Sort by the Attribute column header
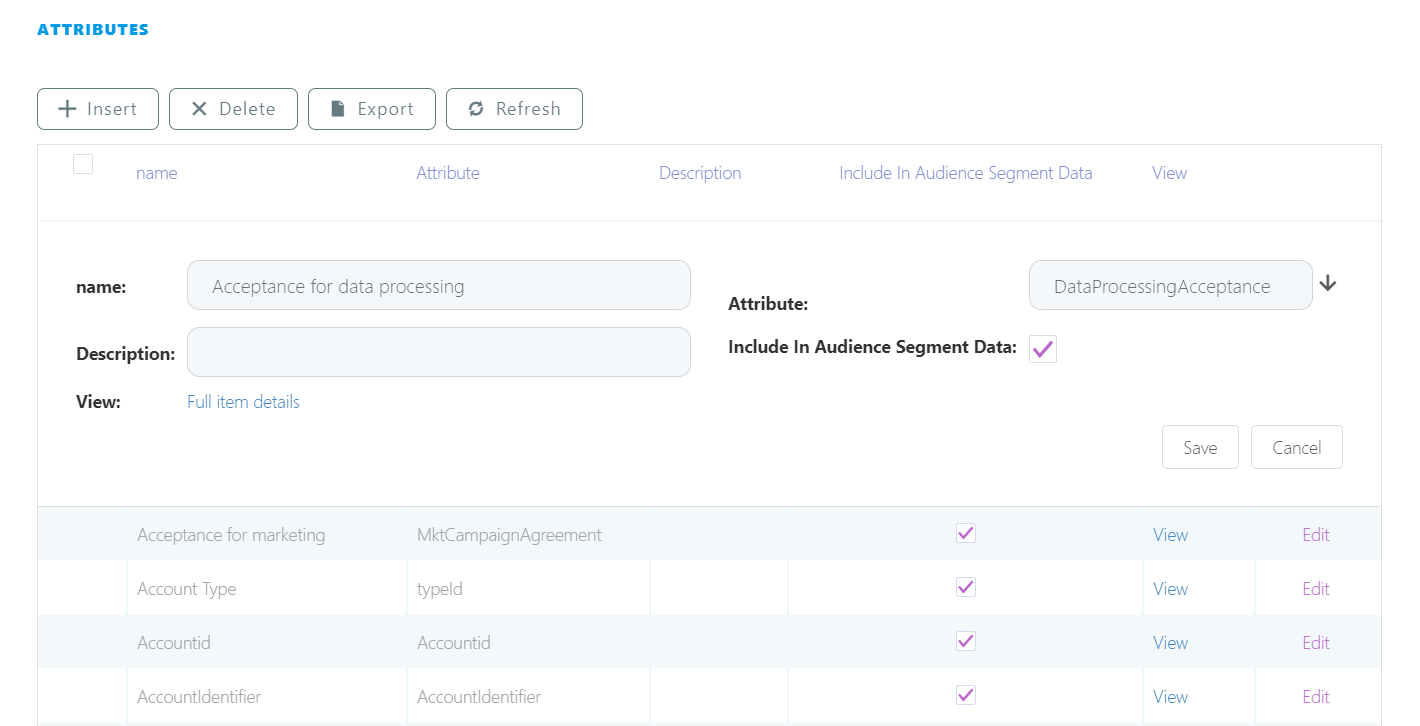Viewport: 1420px width, 726px height. [448, 173]
